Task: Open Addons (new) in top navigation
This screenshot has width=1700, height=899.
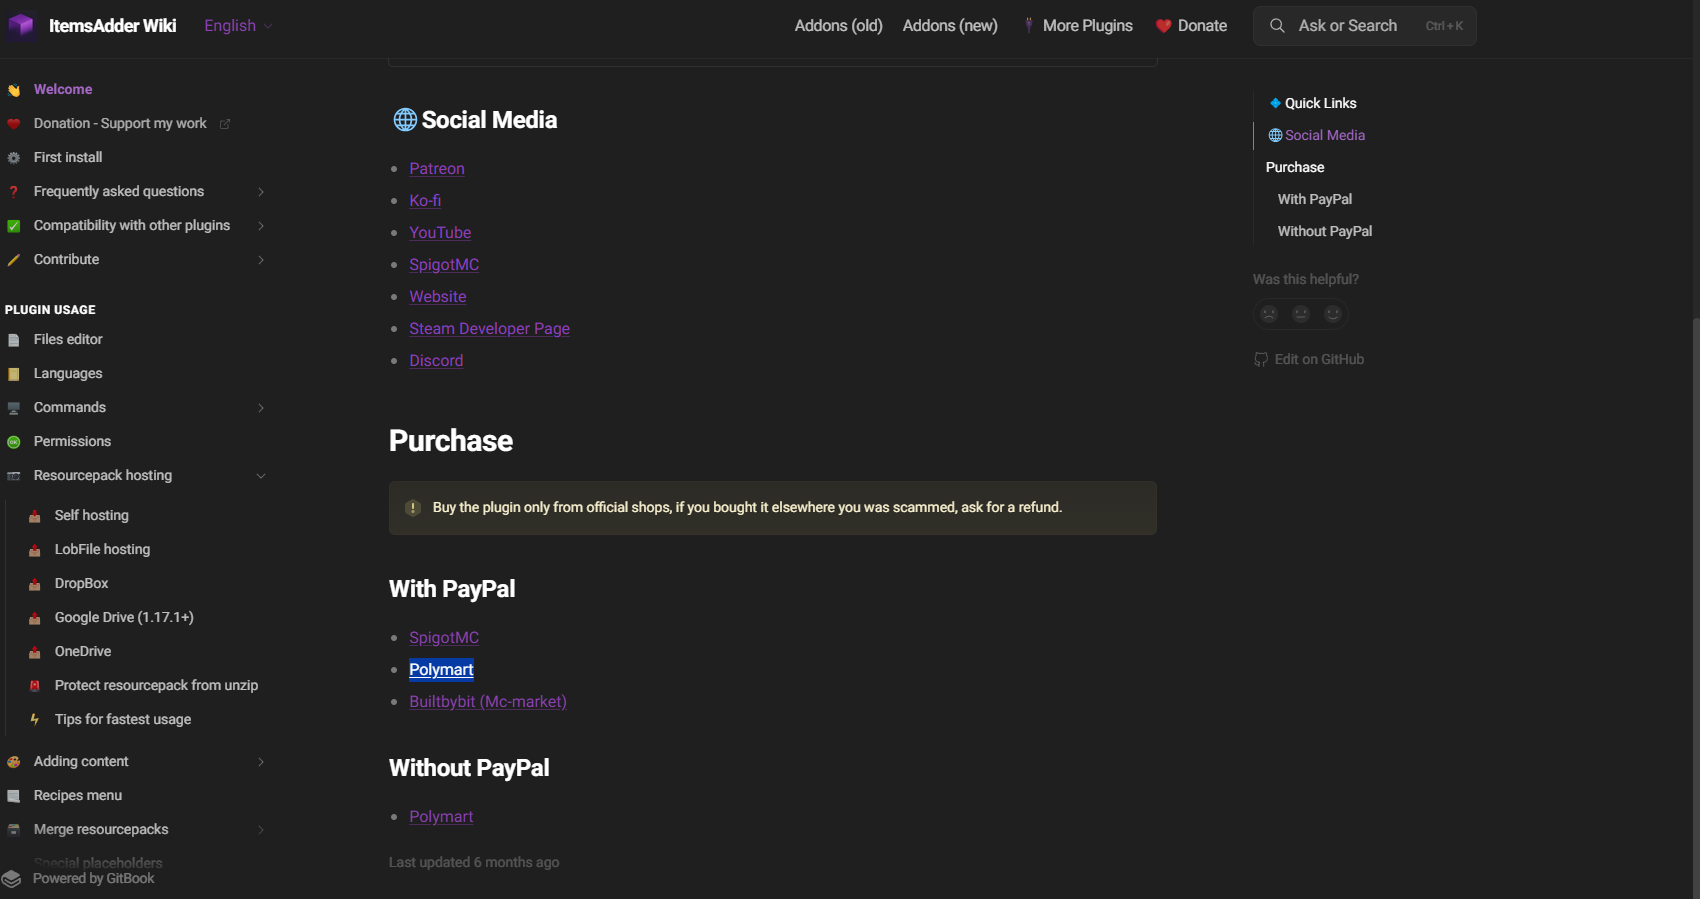Action: pos(950,26)
